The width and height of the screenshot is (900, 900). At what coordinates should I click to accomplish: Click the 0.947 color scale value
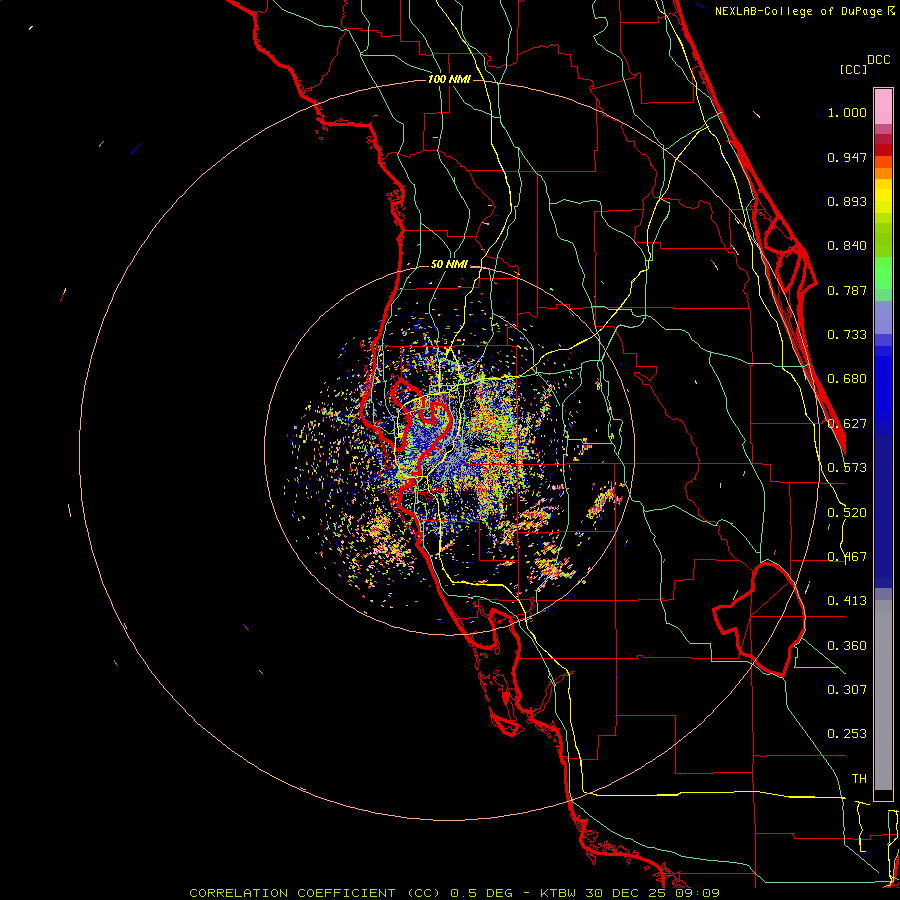pyautogui.click(x=847, y=157)
